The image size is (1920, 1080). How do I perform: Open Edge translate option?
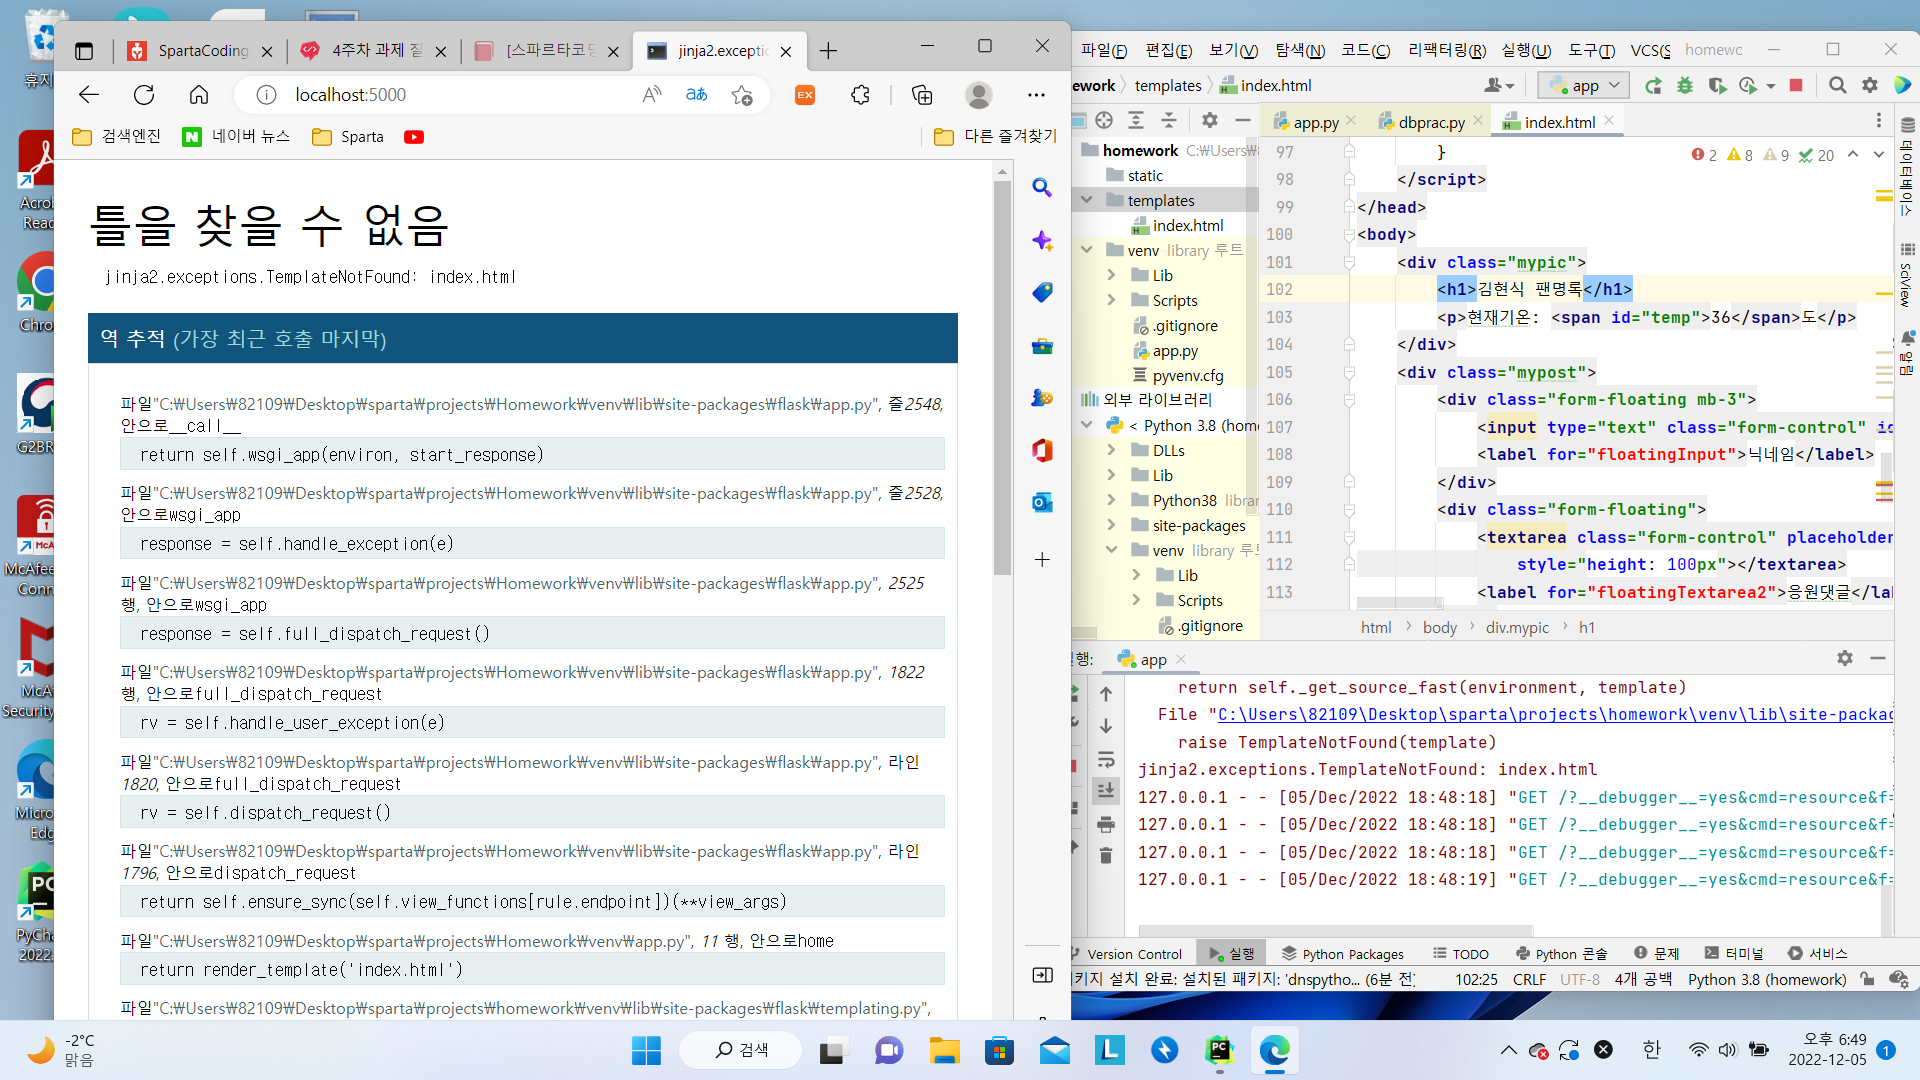[x=697, y=95]
